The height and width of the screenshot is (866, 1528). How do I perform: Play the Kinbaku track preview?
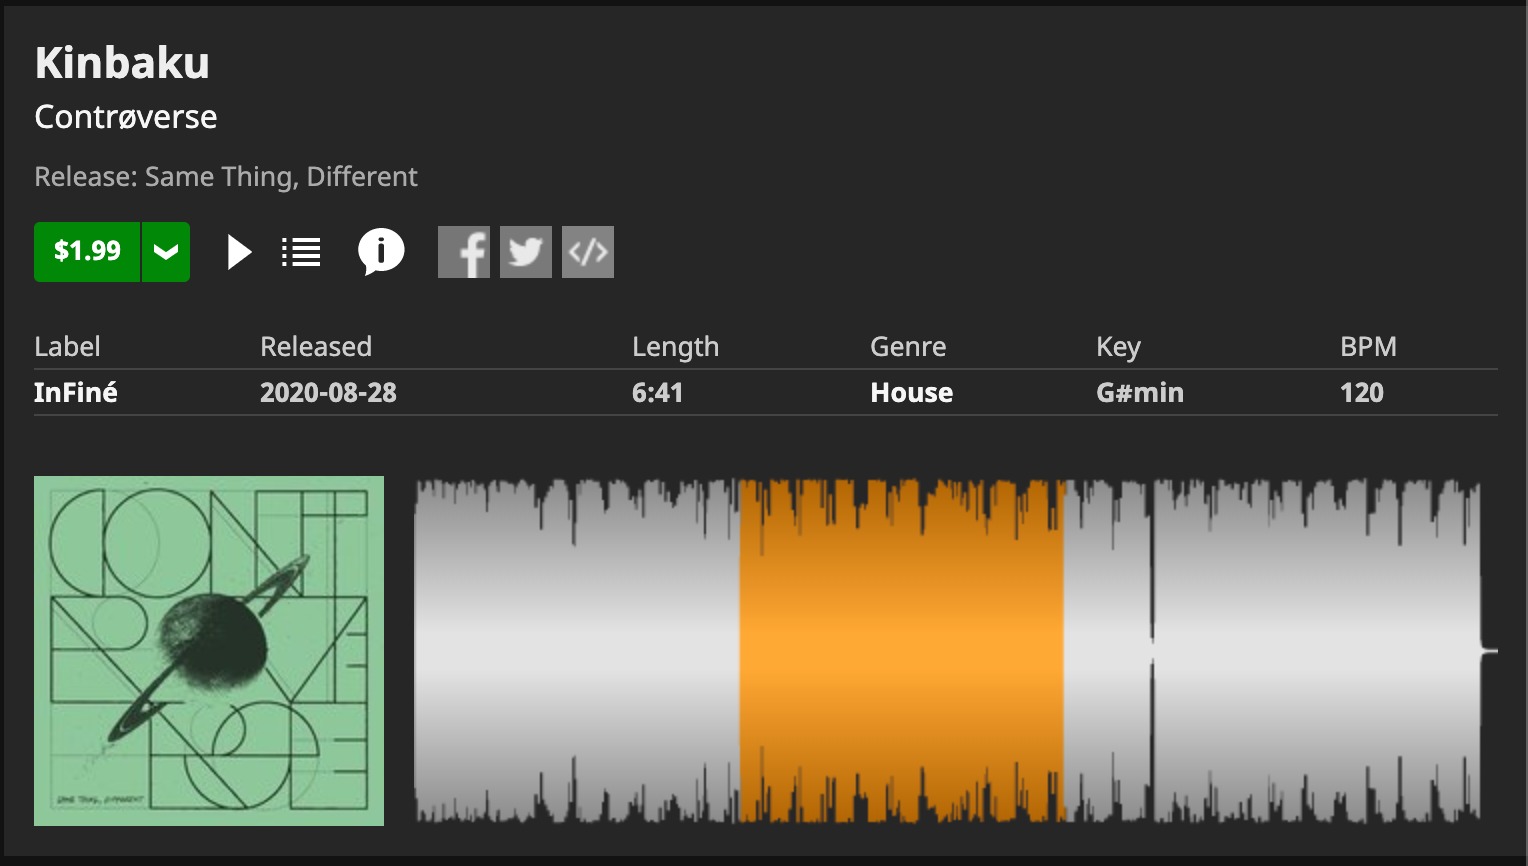click(239, 252)
